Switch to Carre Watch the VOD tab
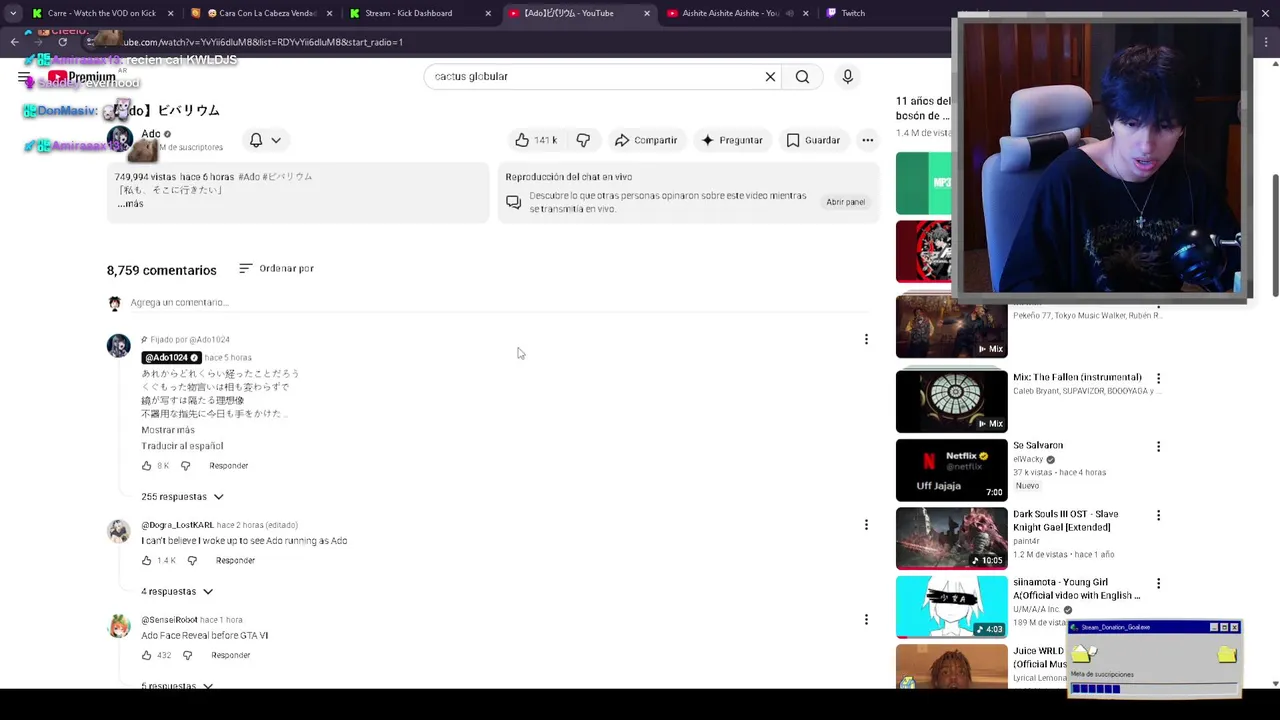The height and width of the screenshot is (720, 1280). point(101,13)
